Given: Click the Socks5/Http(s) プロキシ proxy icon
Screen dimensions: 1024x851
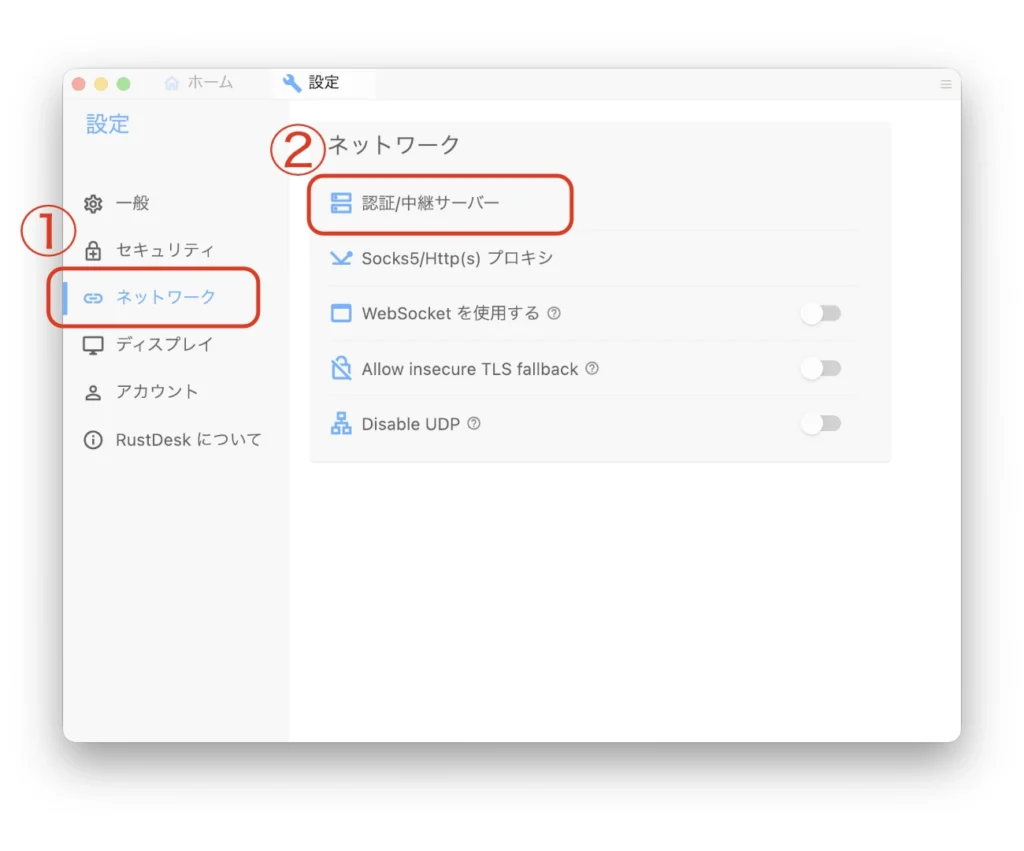Looking at the screenshot, I should [341, 259].
